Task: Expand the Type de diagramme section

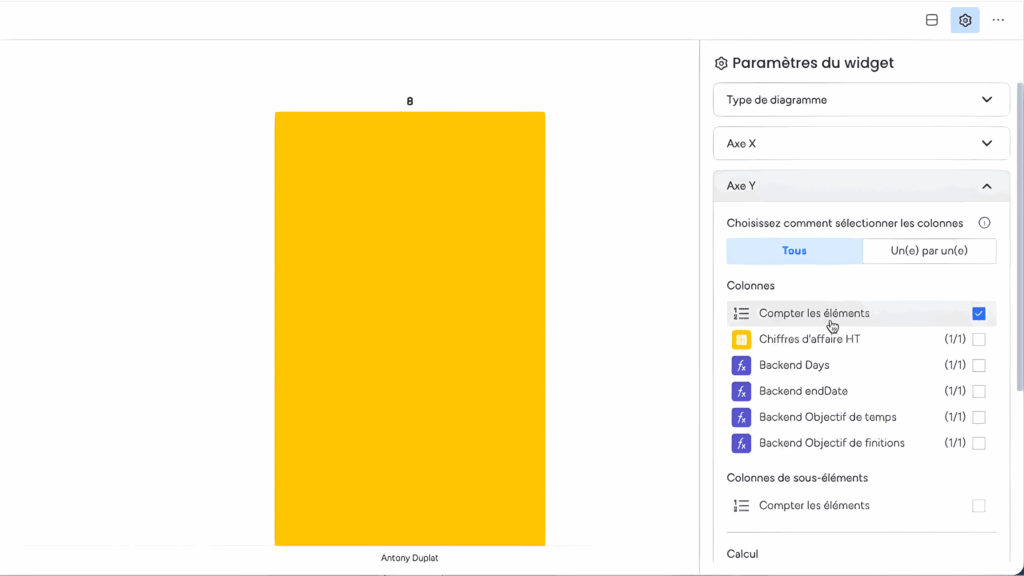Action: tap(861, 100)
